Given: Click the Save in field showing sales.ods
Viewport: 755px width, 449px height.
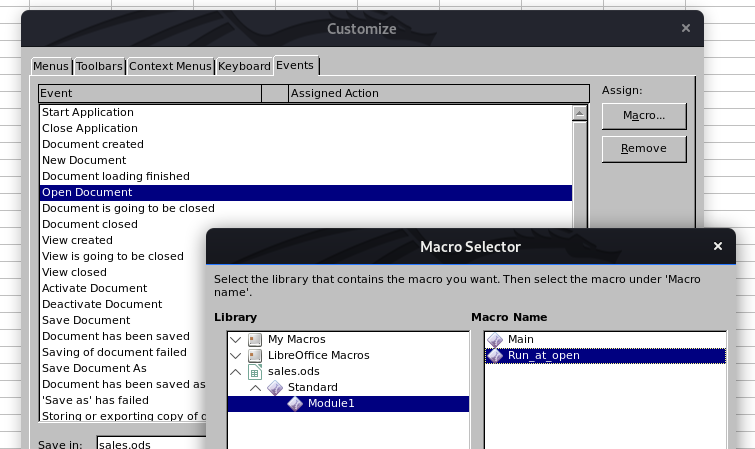Looking at the screenshot, I should tap(150, 443).
